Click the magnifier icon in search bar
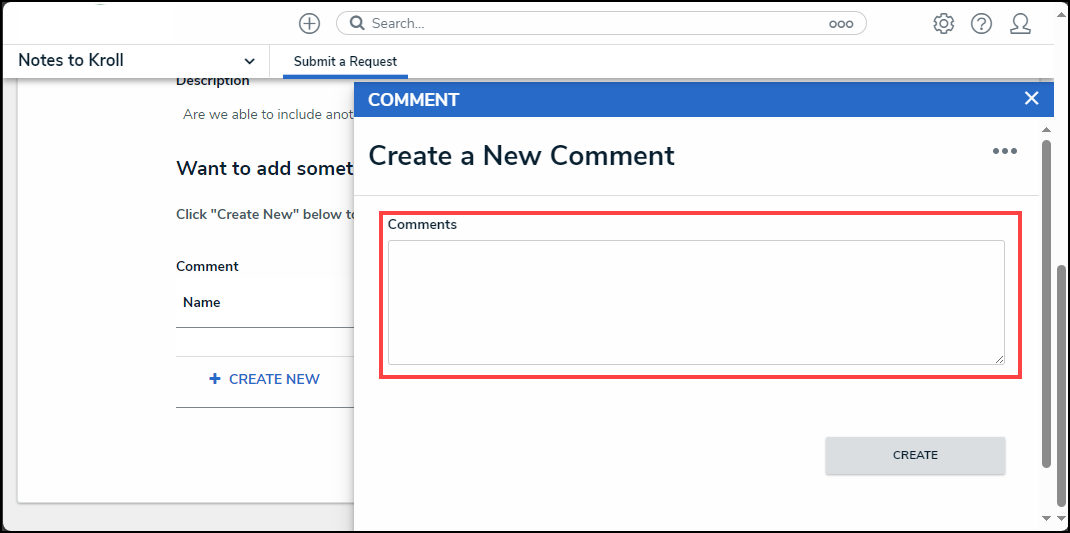 tap(358, 23)
